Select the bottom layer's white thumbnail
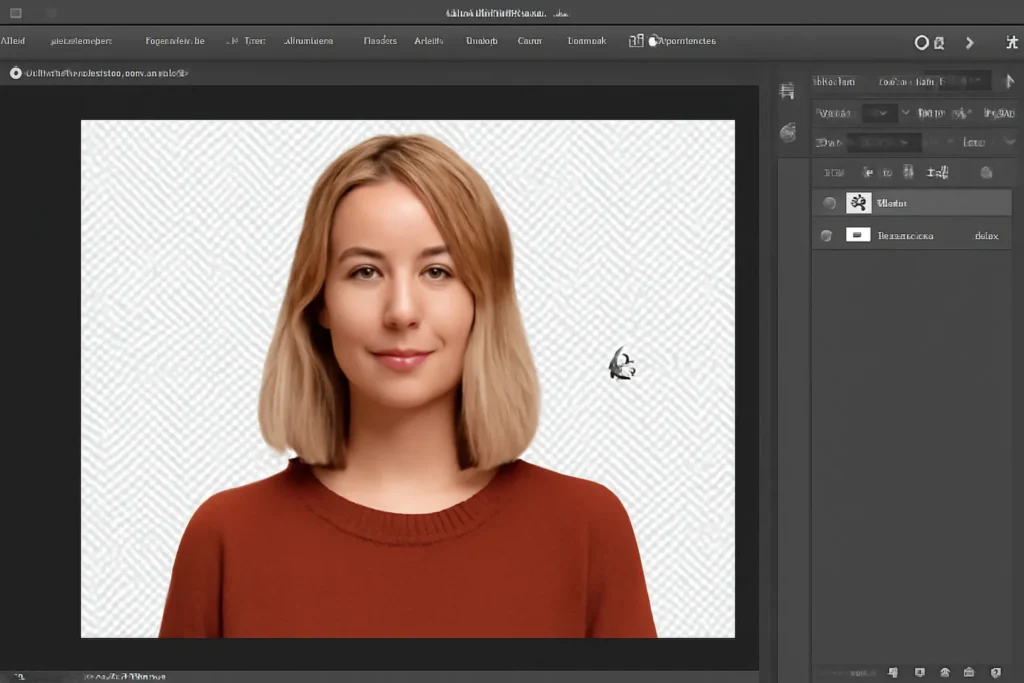1024x683 pixels. tap(858, 235)
